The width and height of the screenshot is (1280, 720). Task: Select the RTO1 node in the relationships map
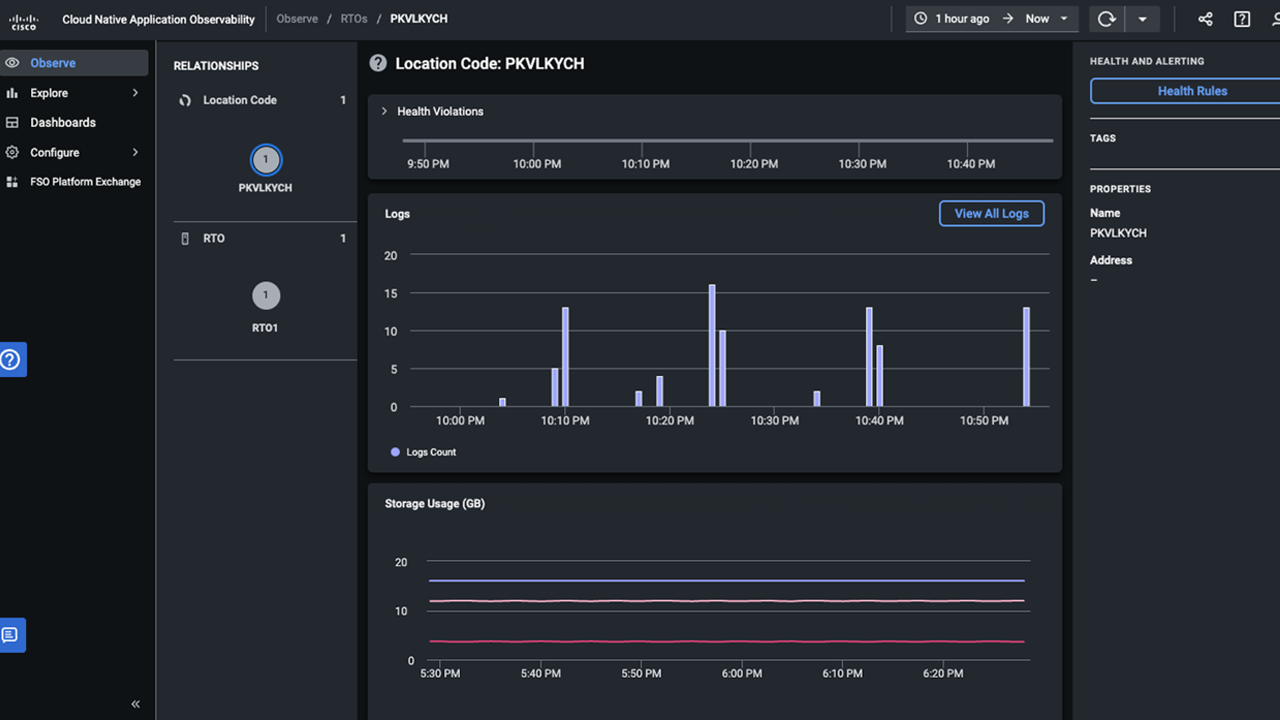[x=265, y=296]
